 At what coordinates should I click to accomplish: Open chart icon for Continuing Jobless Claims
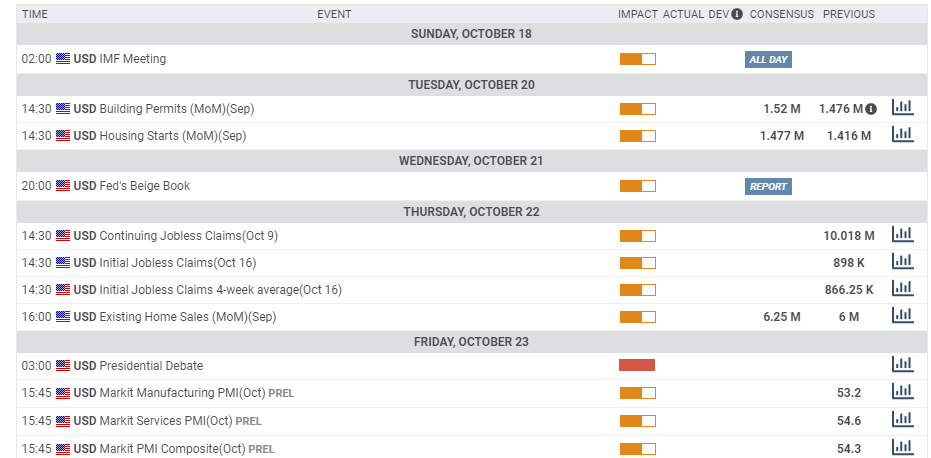(x=902, y=235)
